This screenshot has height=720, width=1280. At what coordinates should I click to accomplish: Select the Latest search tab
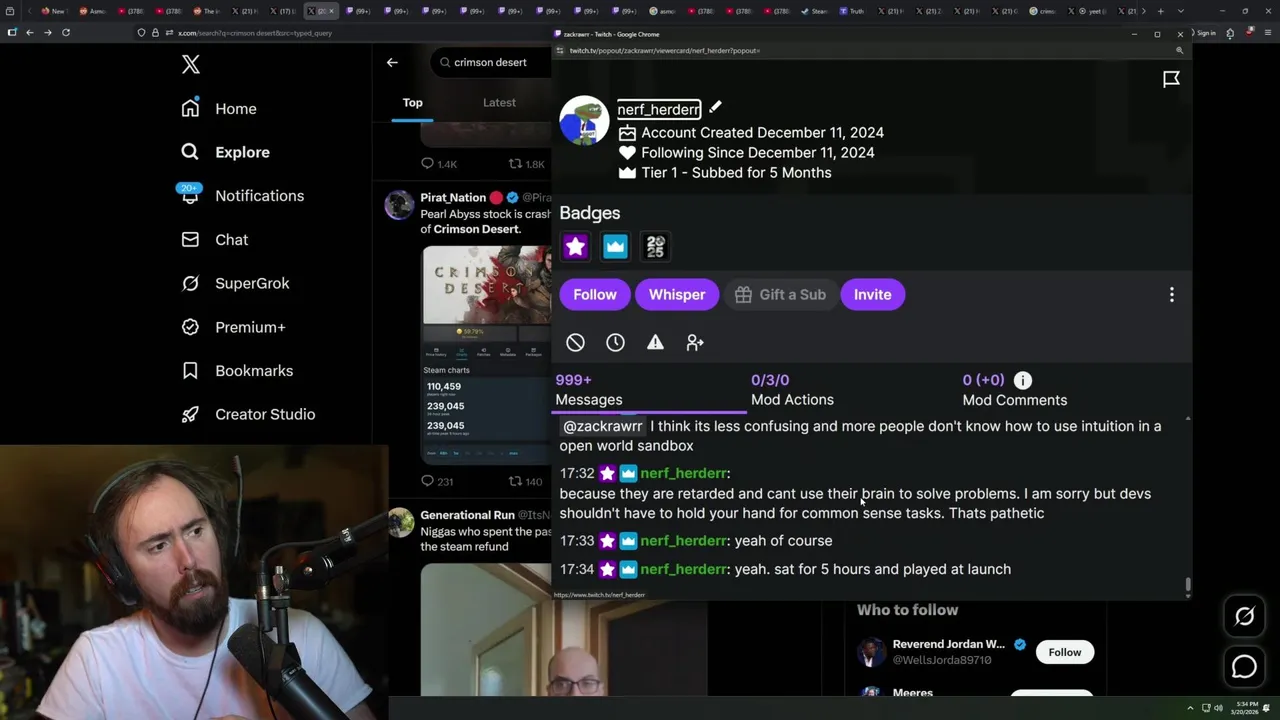coord(499,103)
